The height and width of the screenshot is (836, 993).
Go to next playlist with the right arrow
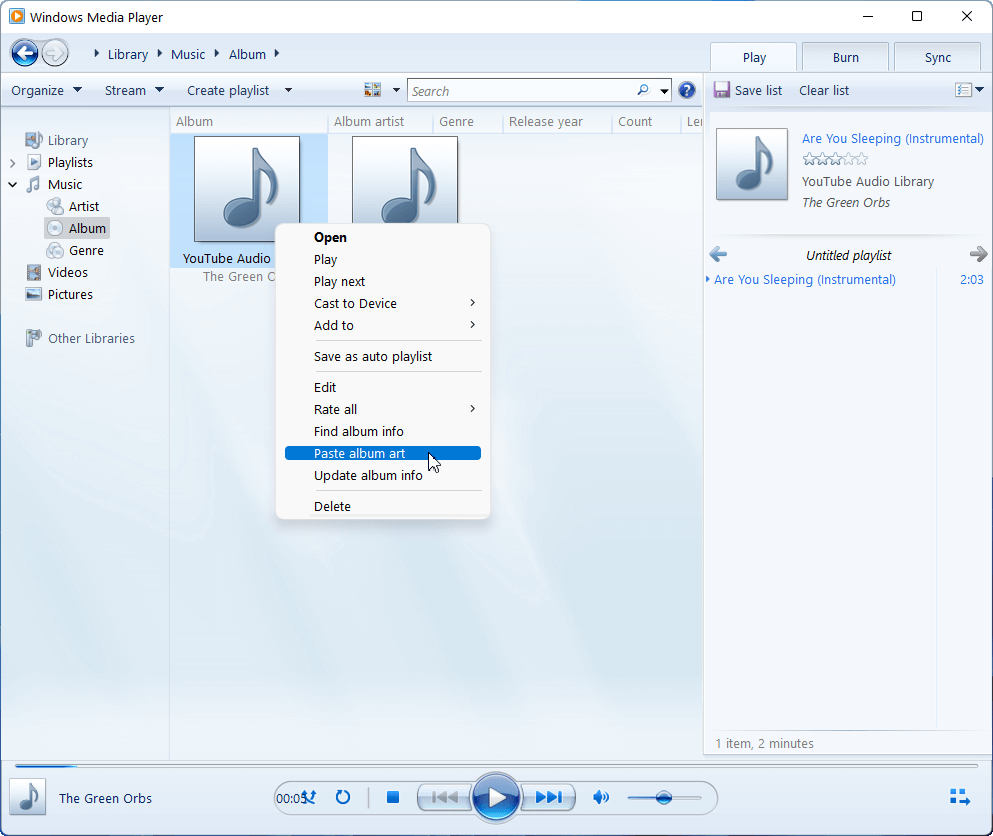click(978, 255)
